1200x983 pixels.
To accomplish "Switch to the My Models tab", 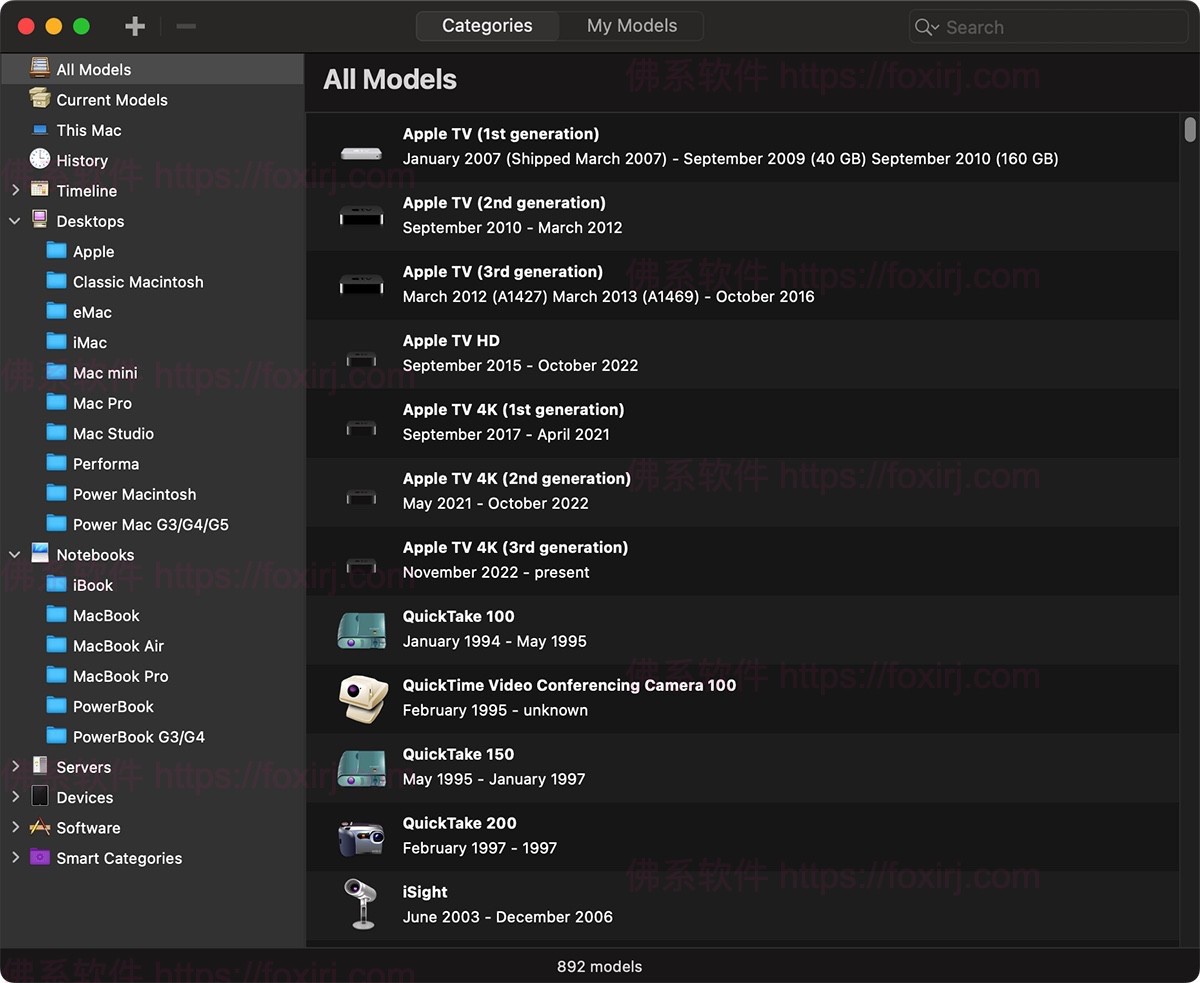I will coord(631,26).
